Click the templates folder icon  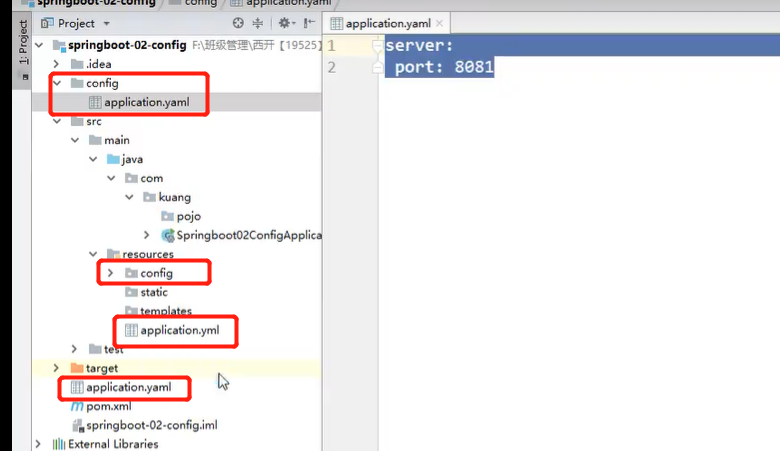click(131, 311)
